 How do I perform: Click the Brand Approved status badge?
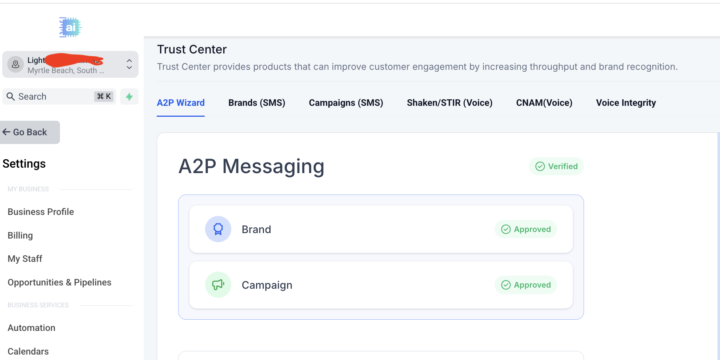click(x=526, y=229)
